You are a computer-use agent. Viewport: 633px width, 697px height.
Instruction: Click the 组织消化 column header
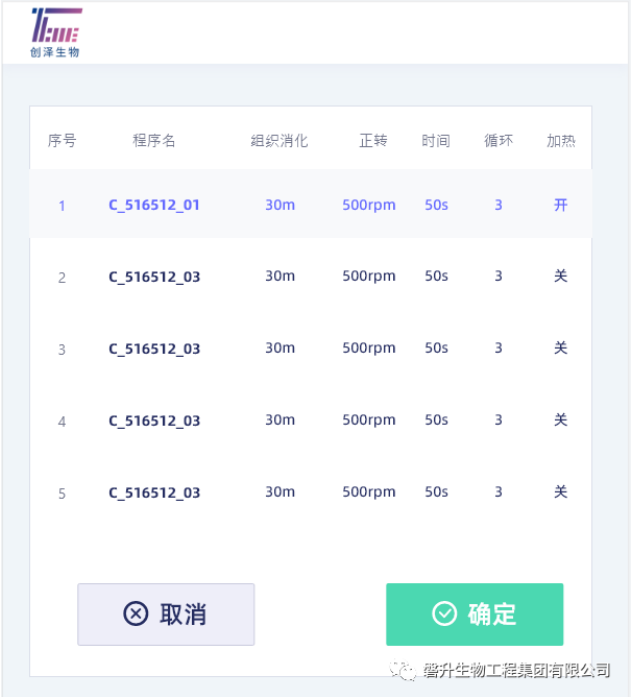(x=279, y=140)
